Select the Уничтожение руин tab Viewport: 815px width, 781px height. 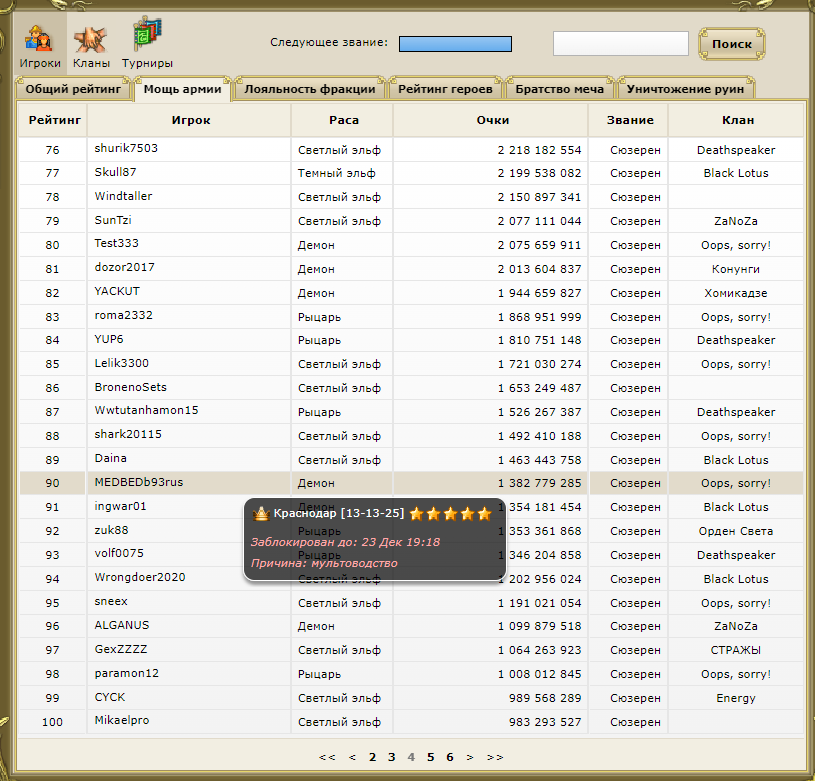tap(686, 89)
